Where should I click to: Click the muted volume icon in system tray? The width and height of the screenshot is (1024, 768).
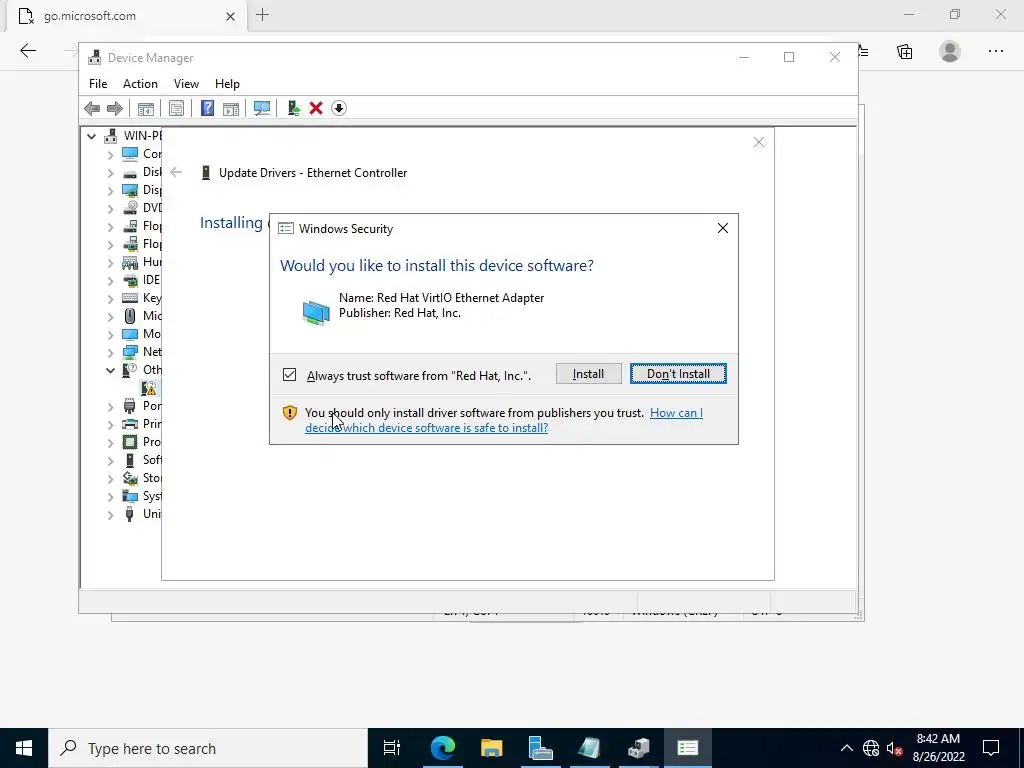point(894,748)
